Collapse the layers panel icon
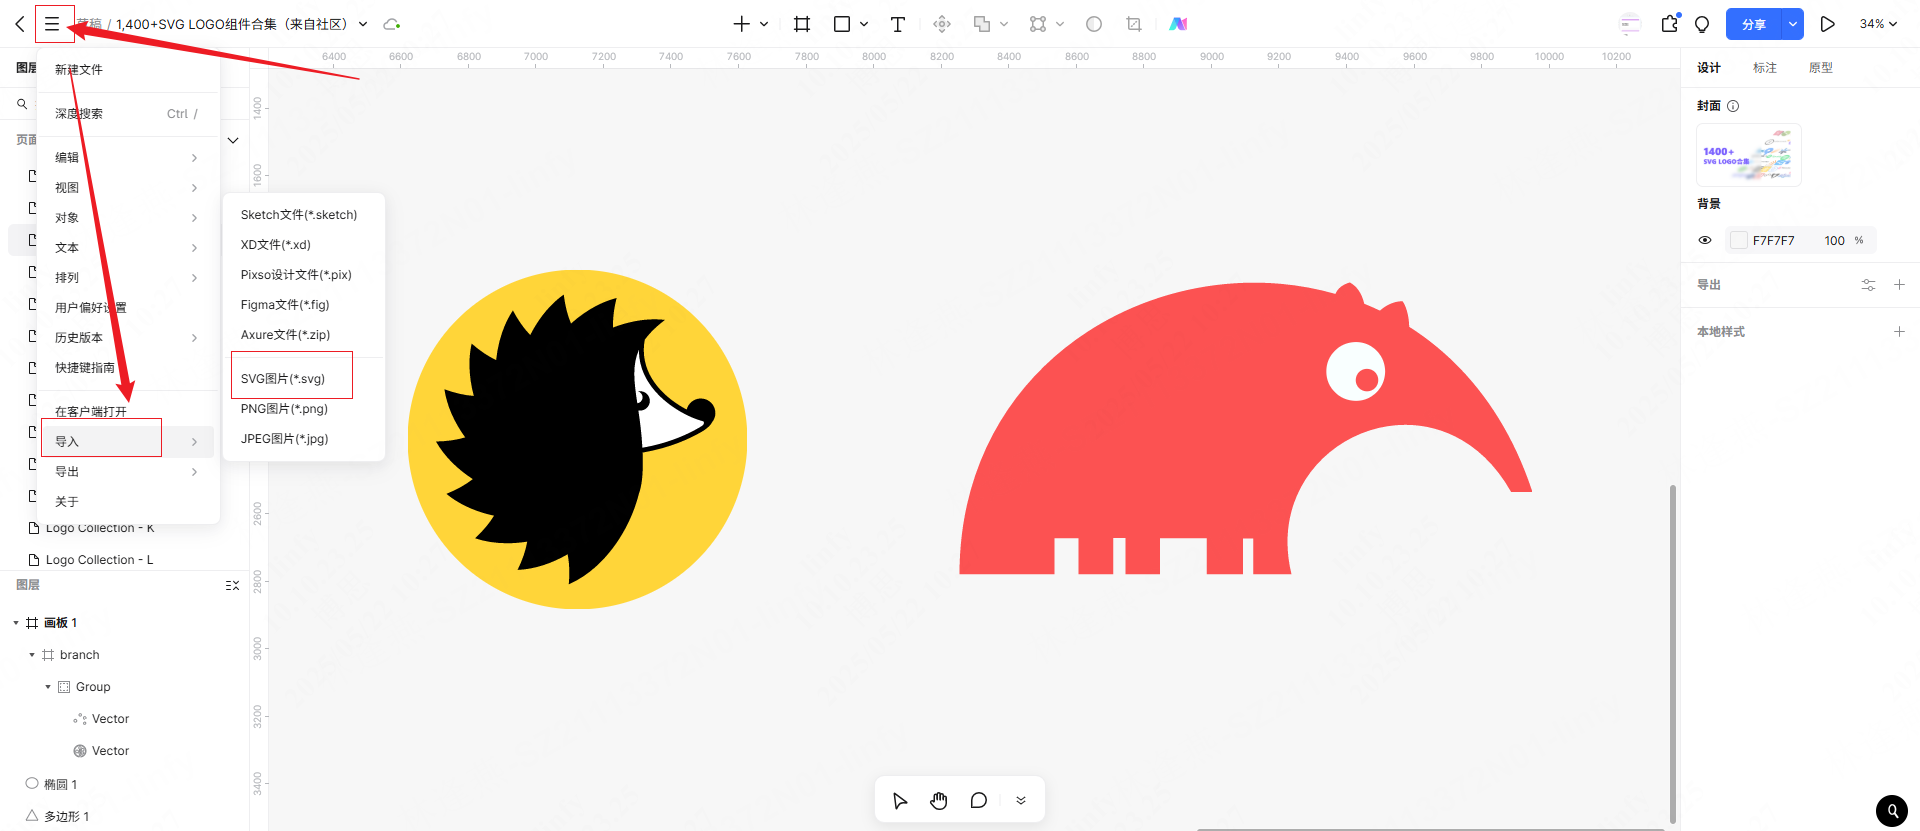1920x831 pixels. tap(232, 585)
